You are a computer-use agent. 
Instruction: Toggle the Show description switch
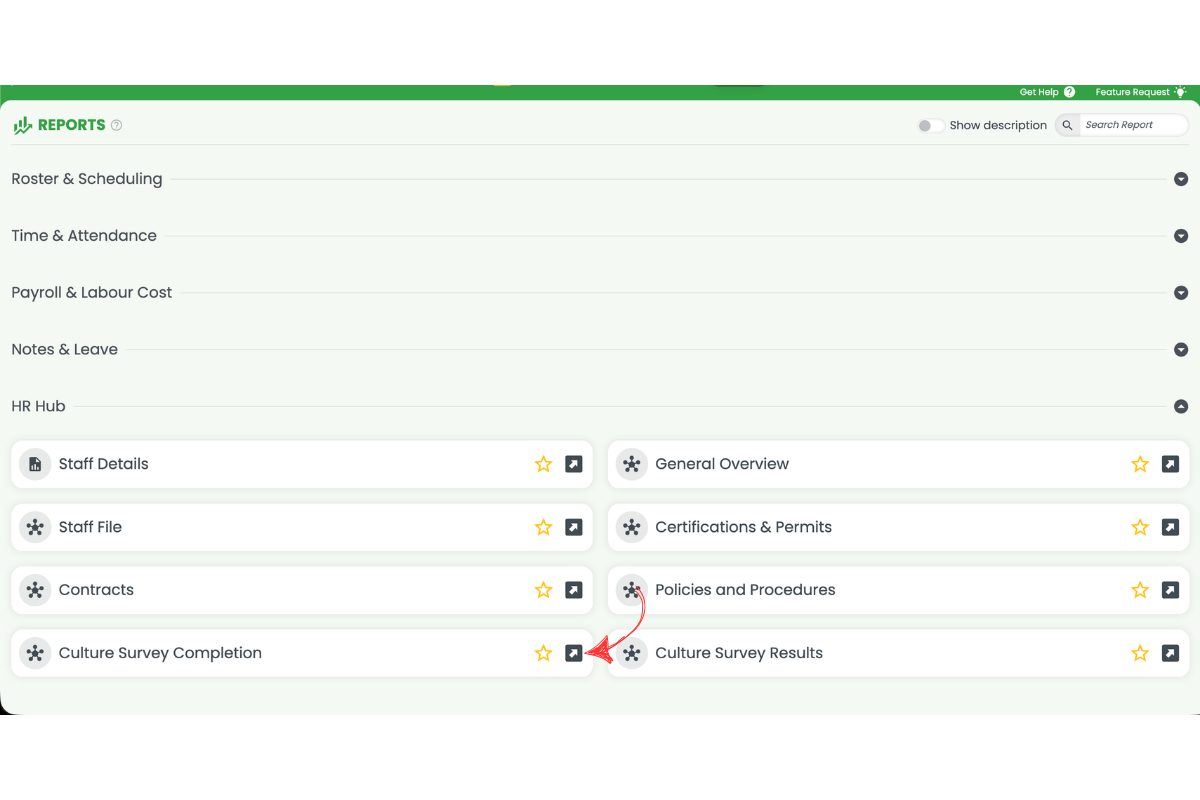[x=929, y=124]
